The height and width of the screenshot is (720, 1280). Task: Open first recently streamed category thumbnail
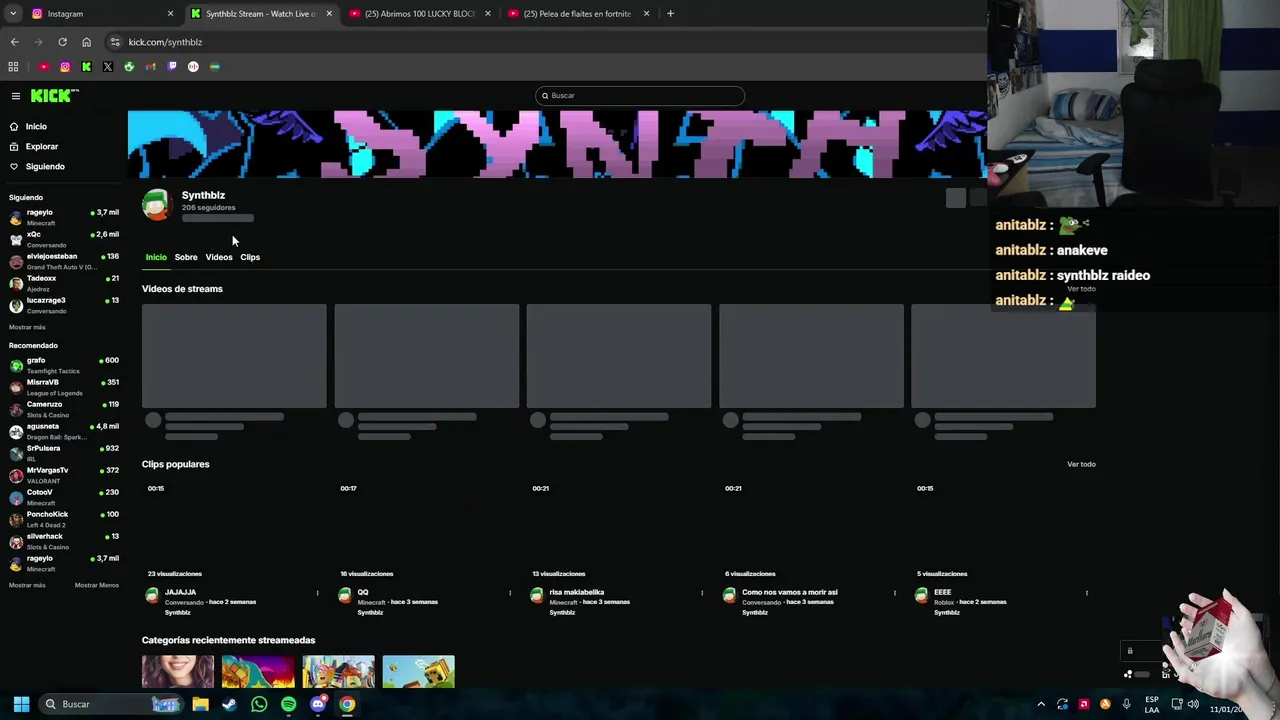[178, 672]
